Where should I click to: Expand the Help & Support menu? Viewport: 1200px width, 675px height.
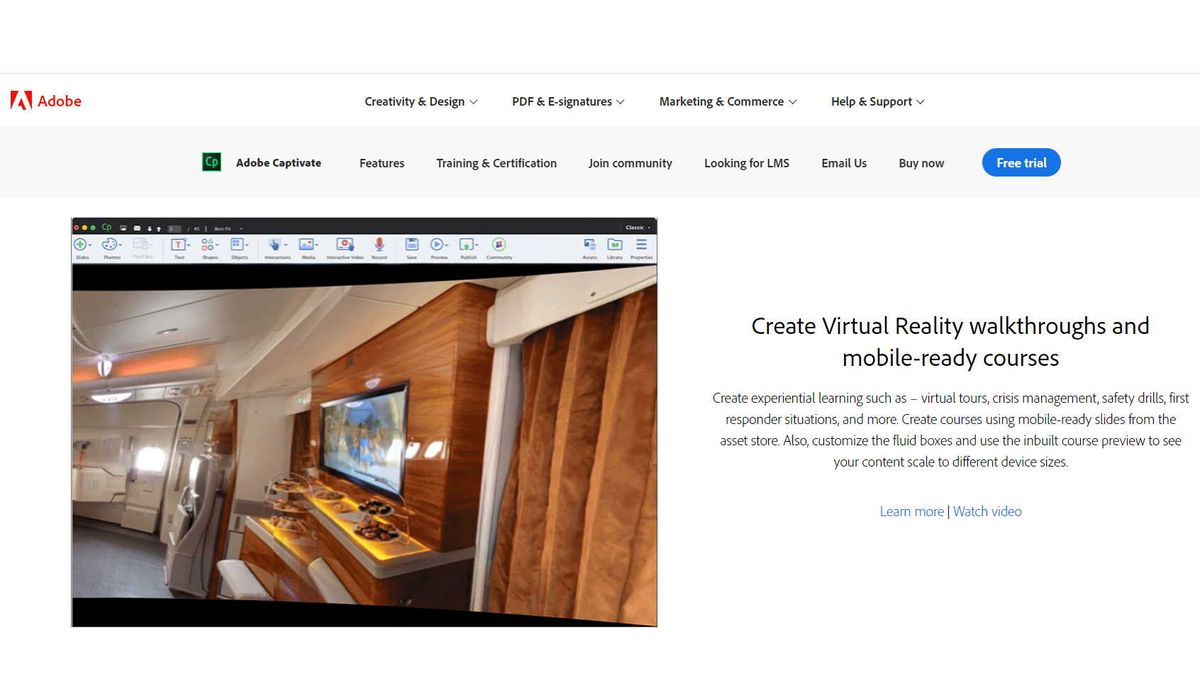(x=877, y=101)
